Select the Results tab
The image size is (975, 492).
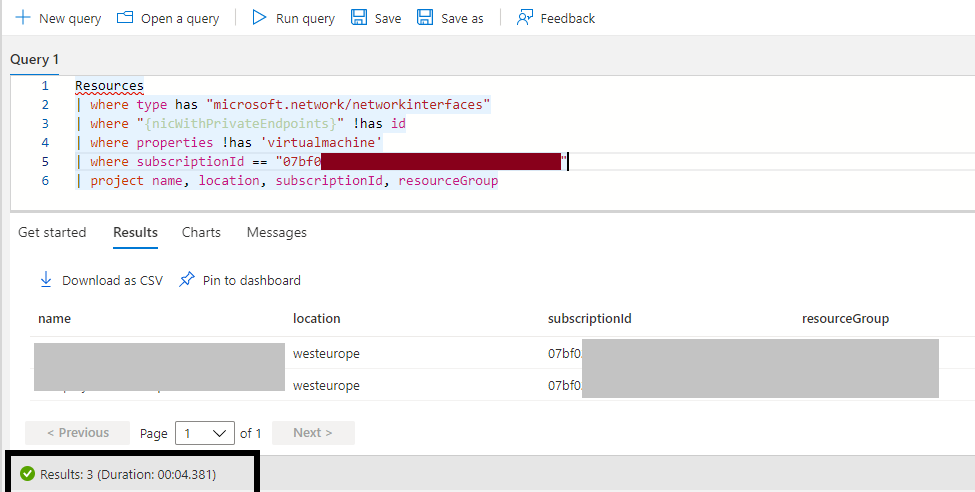point(135,232)
